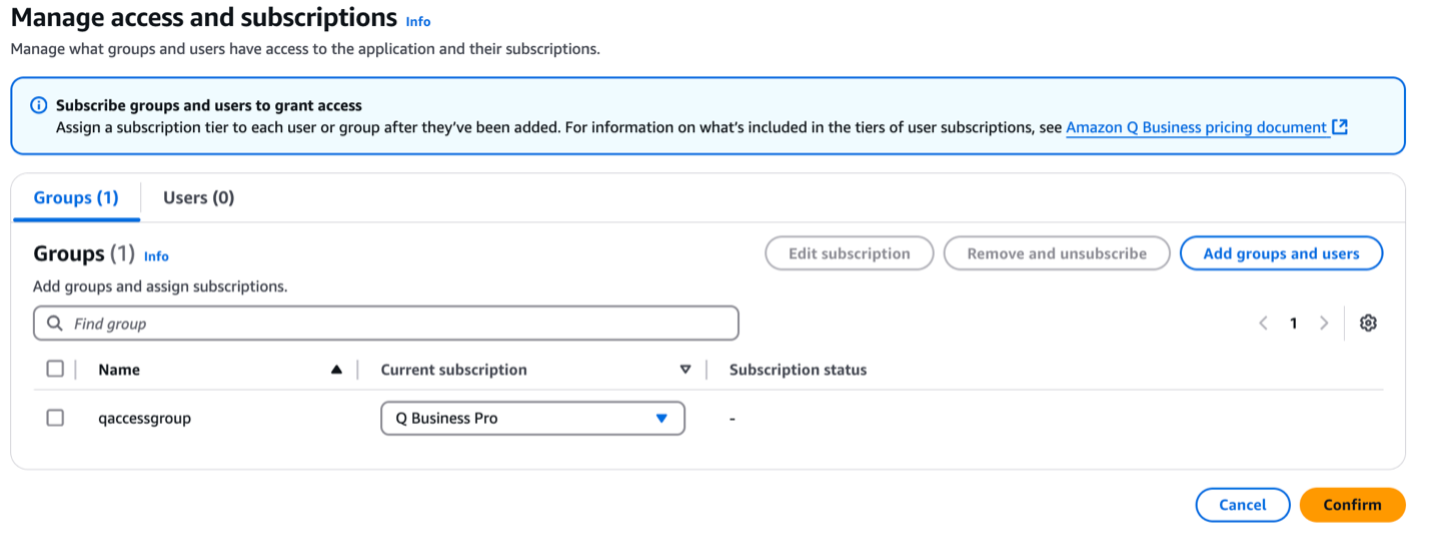The image size is (1430, 537).
Task: Sort Current subscription column using down arrow
Action: click(685, 370)
